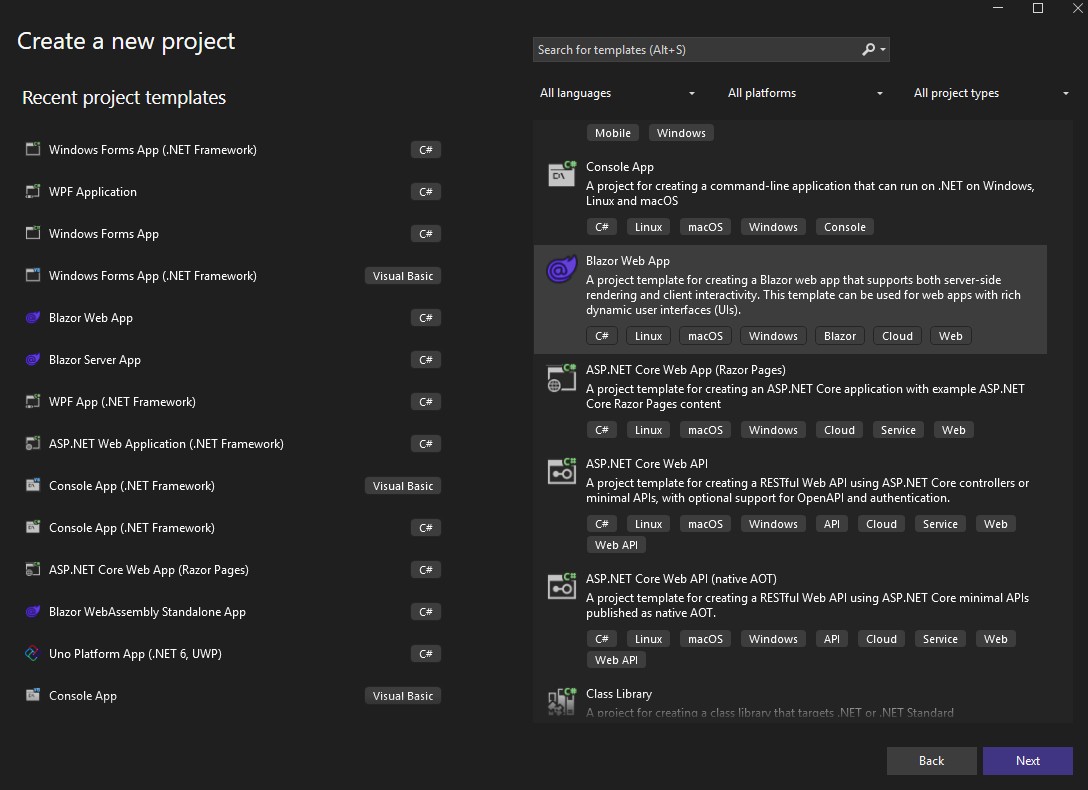Click the Uno Platform App recent icon
Screen dimensions: 1088x790
[33, 654]
